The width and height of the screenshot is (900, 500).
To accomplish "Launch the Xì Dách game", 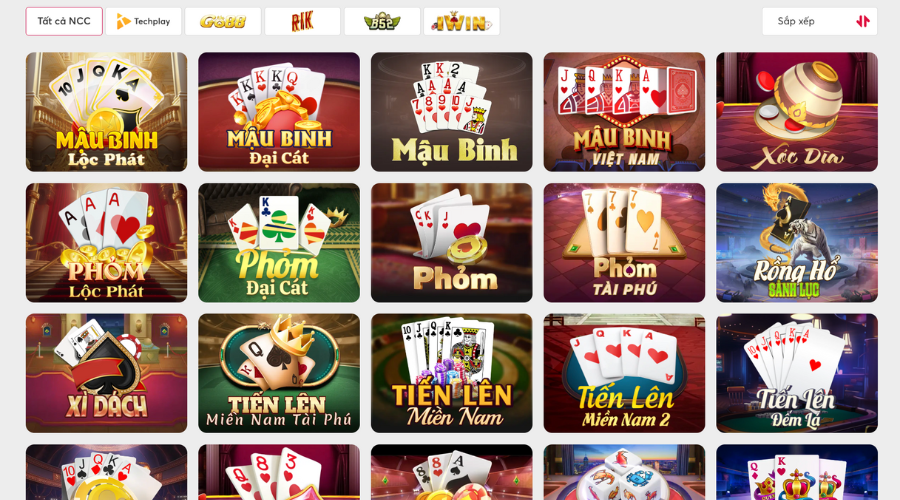I will [107, 373].
